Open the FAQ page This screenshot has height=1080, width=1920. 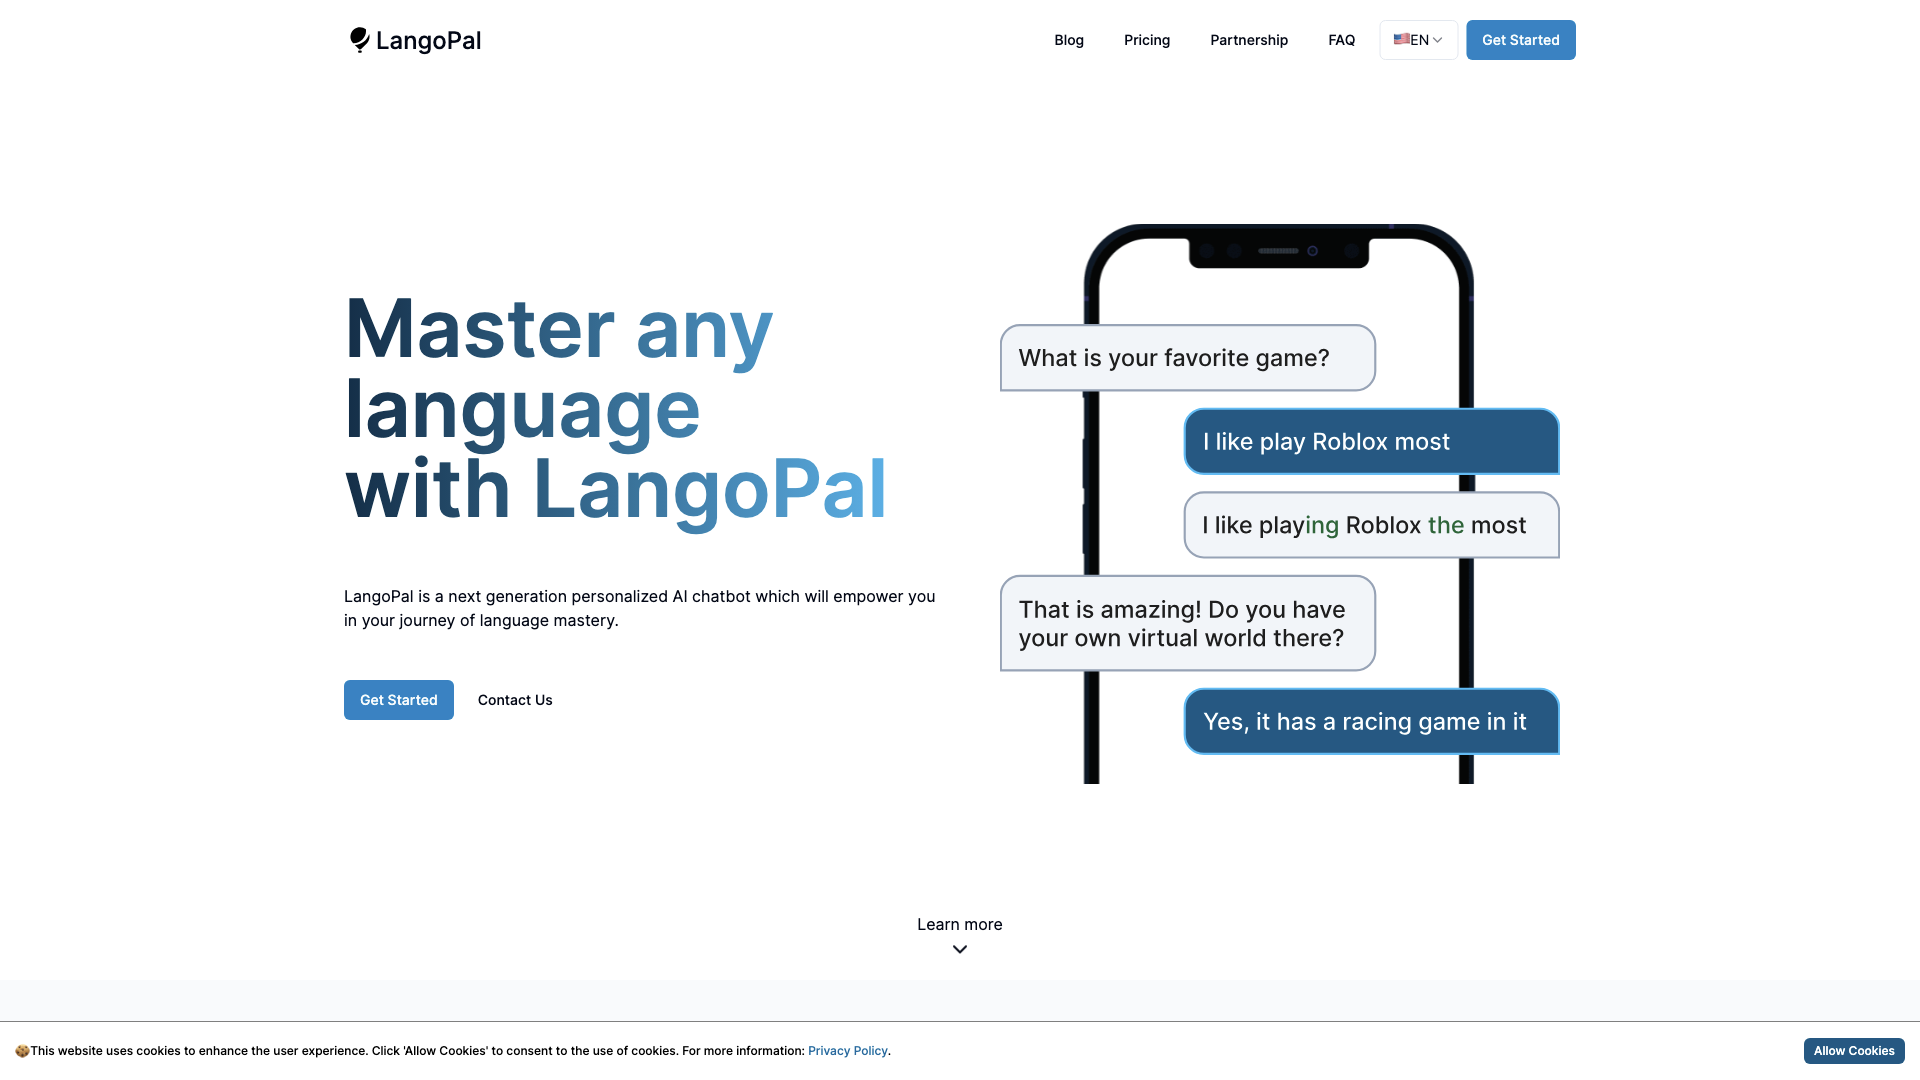pyautogui.click(x=1341, y=40)
